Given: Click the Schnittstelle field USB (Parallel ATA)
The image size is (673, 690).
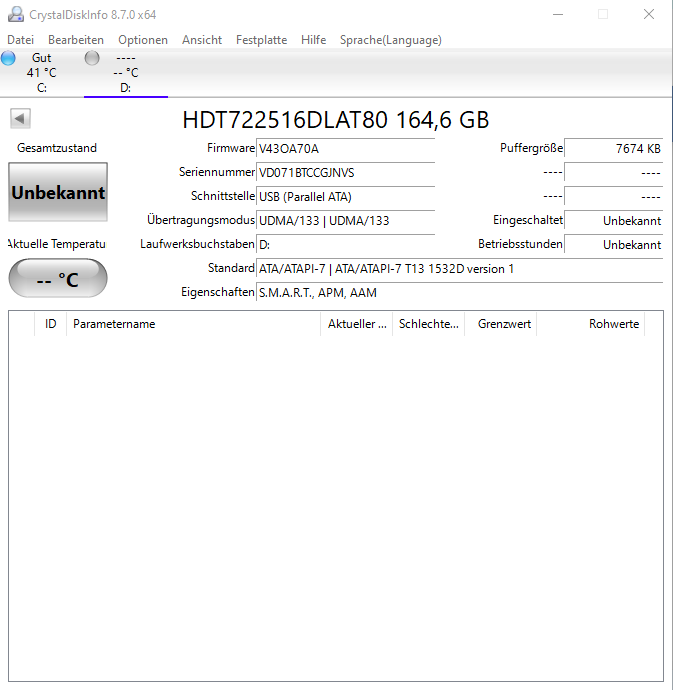Looking at the screenshot, I should click(346, 197).
